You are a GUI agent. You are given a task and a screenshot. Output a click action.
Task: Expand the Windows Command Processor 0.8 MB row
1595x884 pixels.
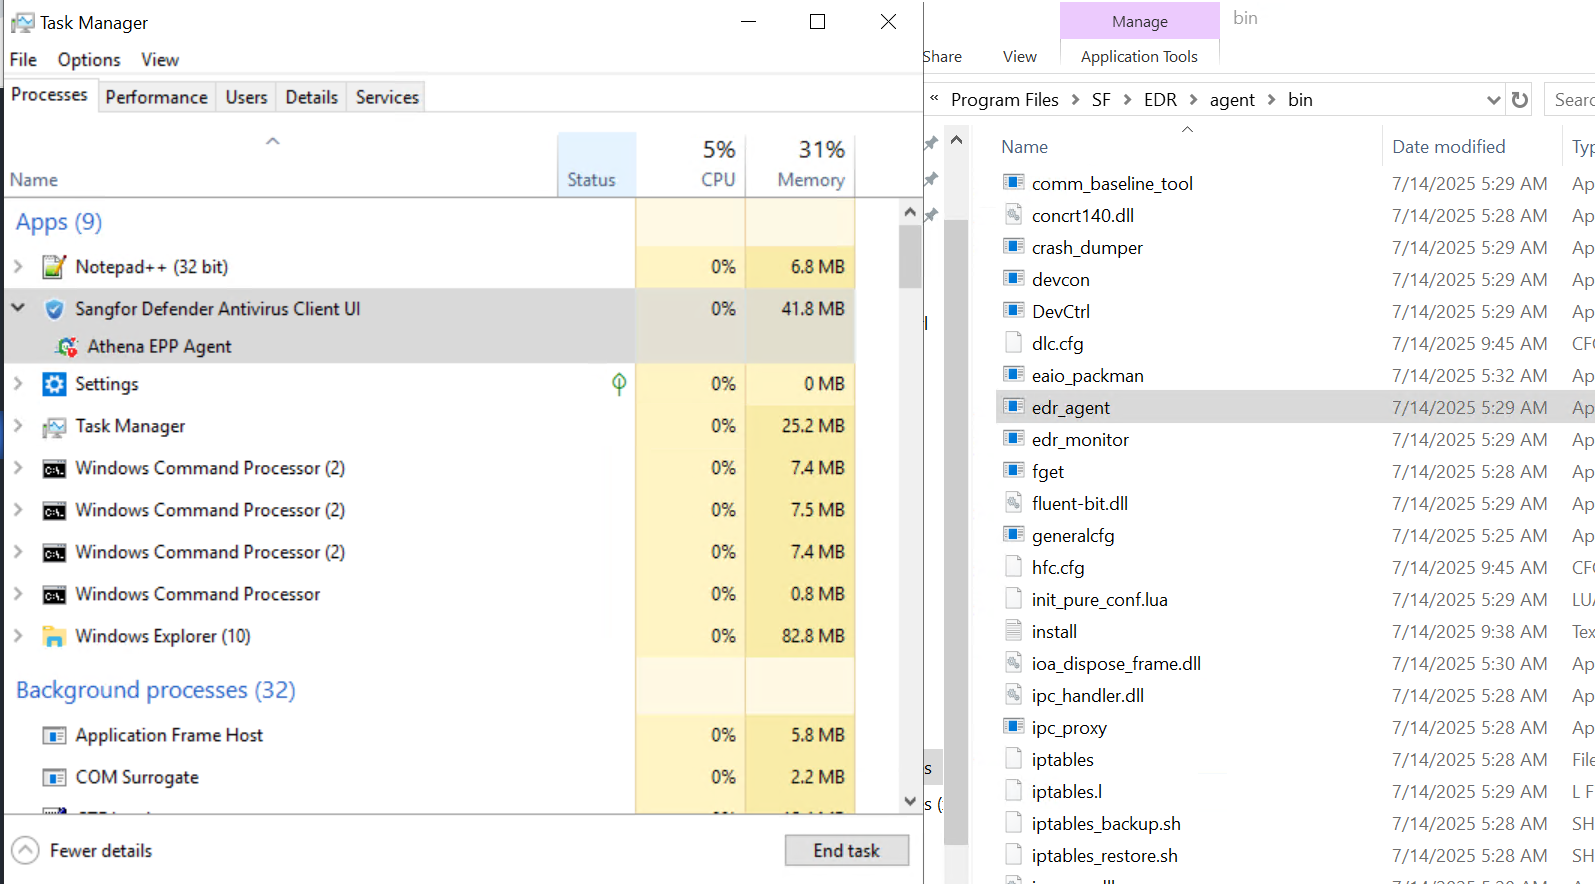tap(18, 594)
